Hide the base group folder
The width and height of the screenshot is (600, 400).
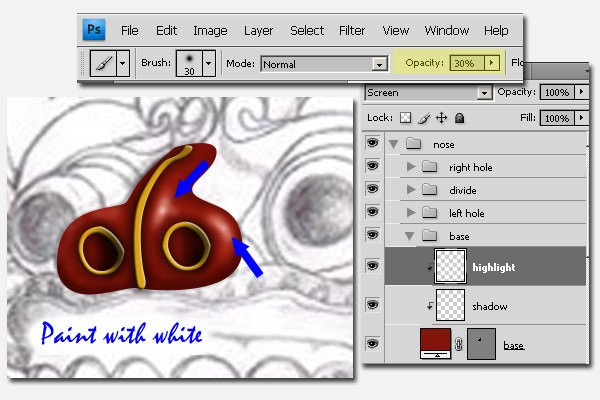tap(373, 235)
